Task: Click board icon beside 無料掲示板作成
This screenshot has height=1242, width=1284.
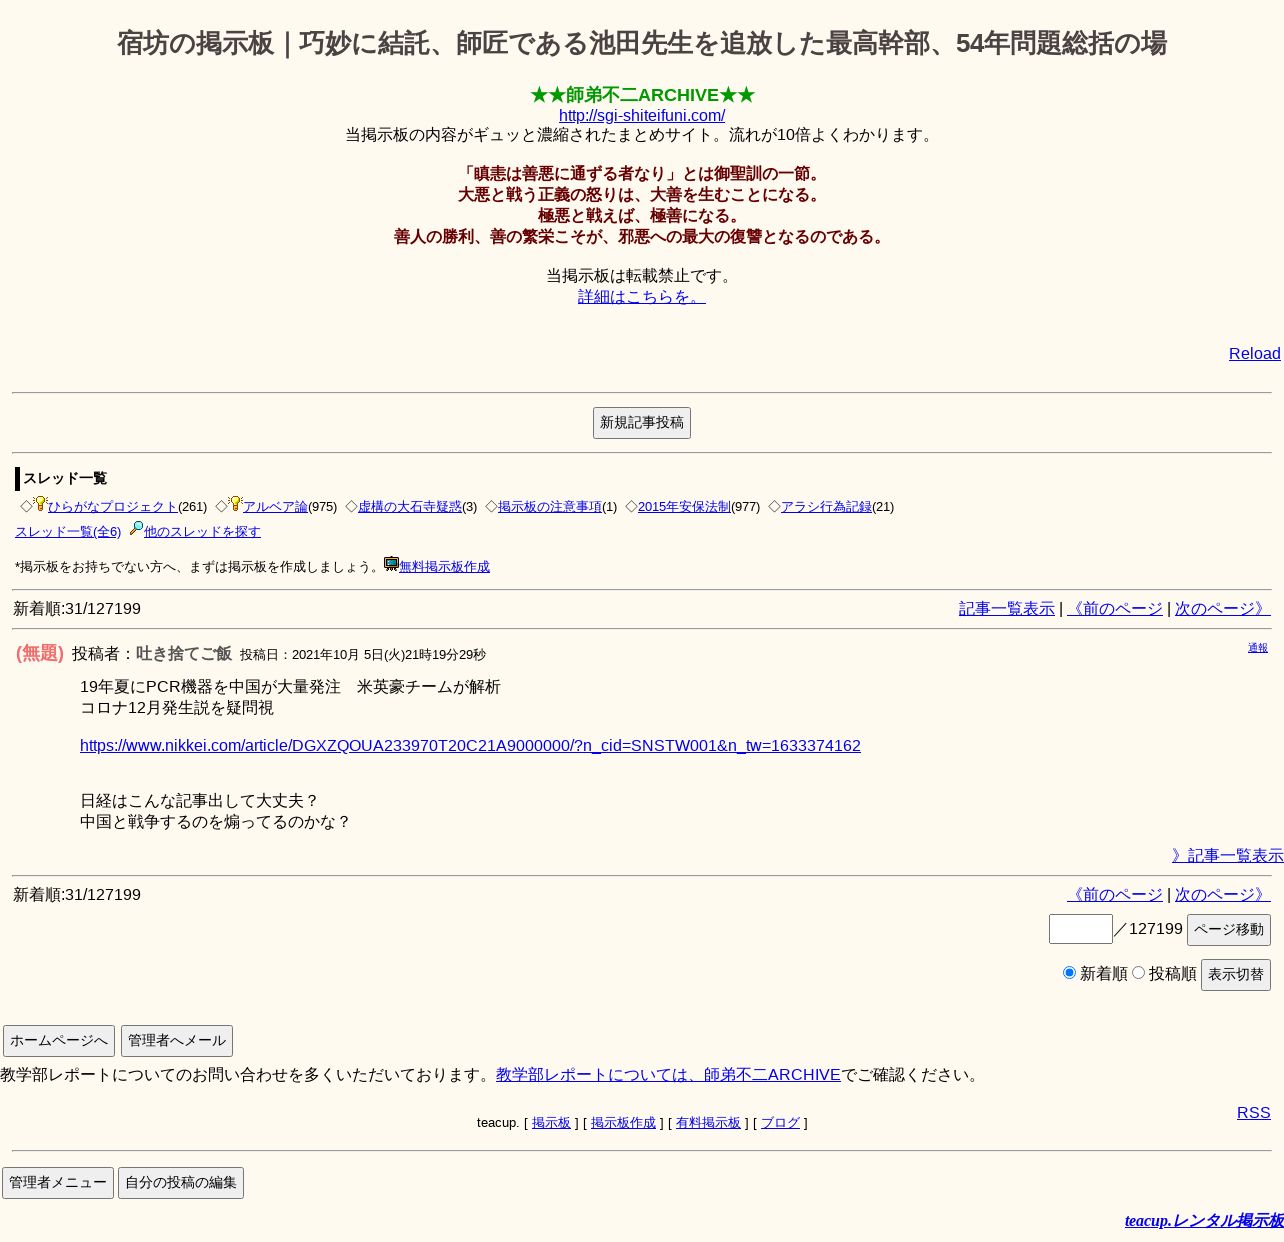Action: click(391, 564)
